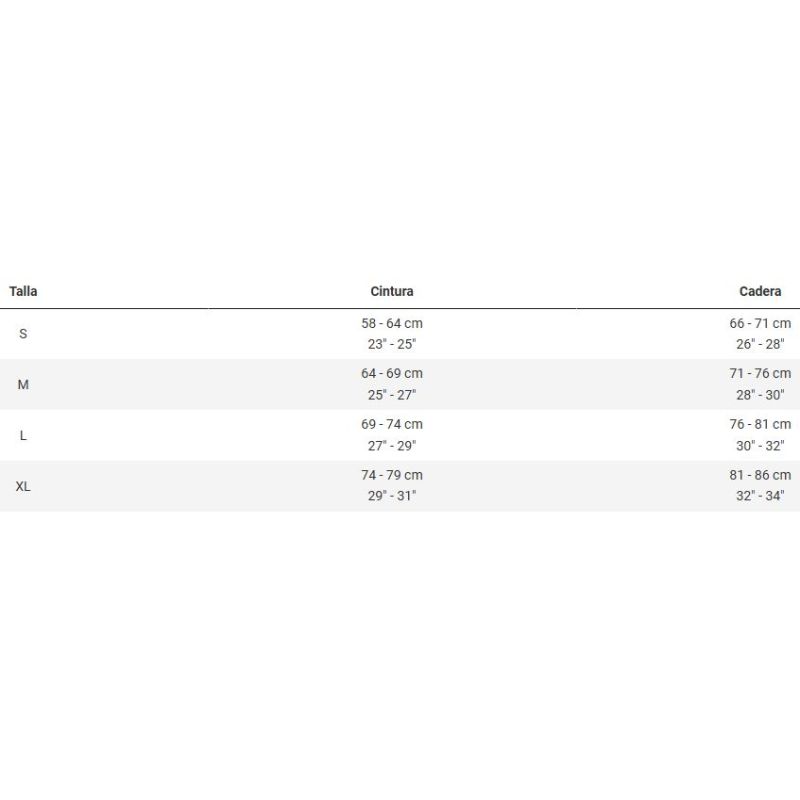Click the 74 - 79 cm waist value
This screenshot has height=800, width=800.
tap(392, 475)
